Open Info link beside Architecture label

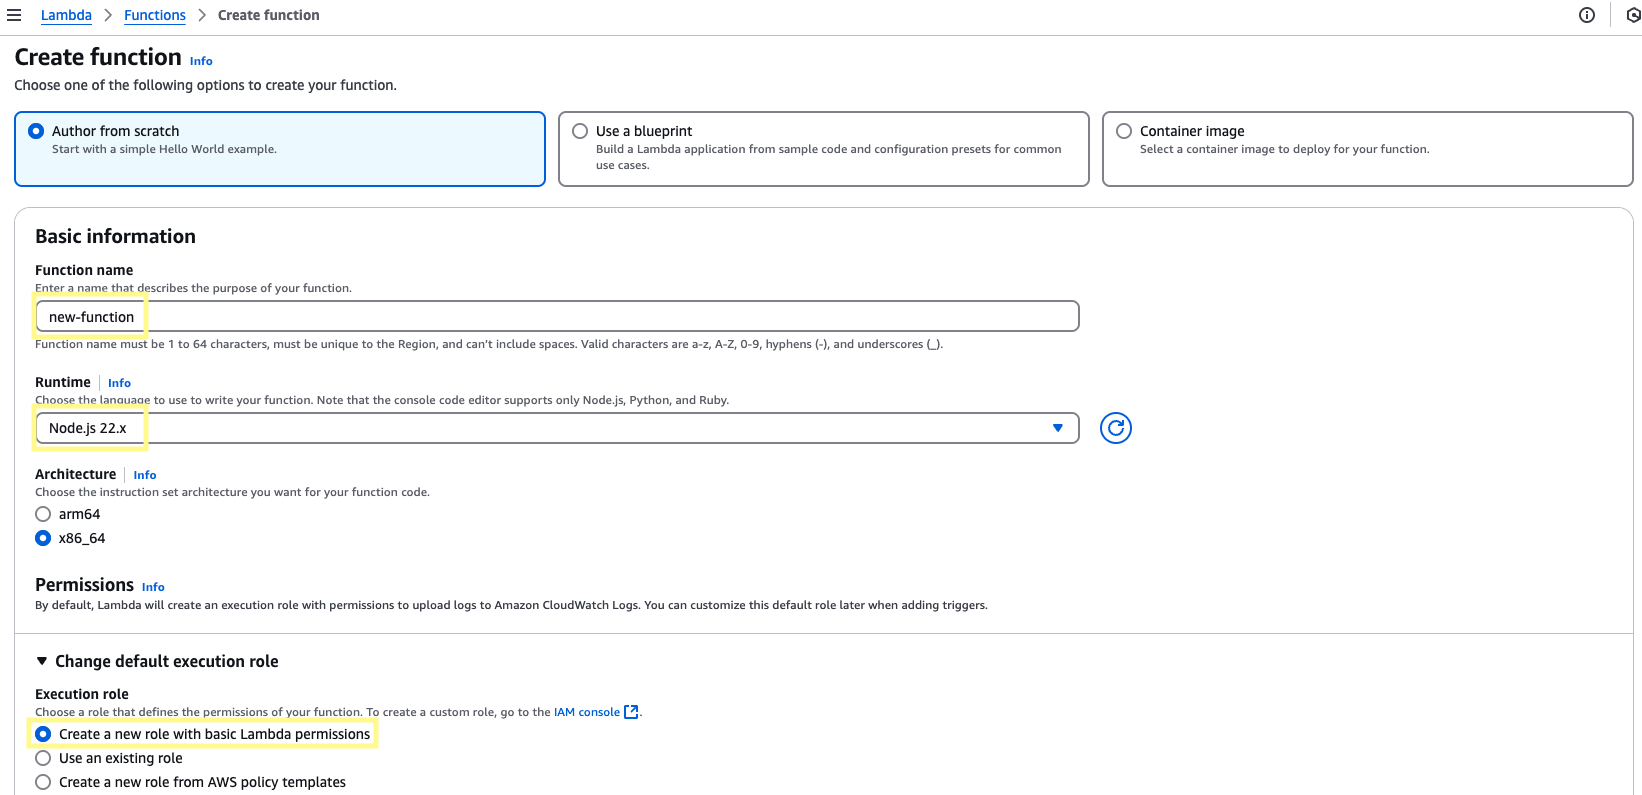tap(145, 475)
